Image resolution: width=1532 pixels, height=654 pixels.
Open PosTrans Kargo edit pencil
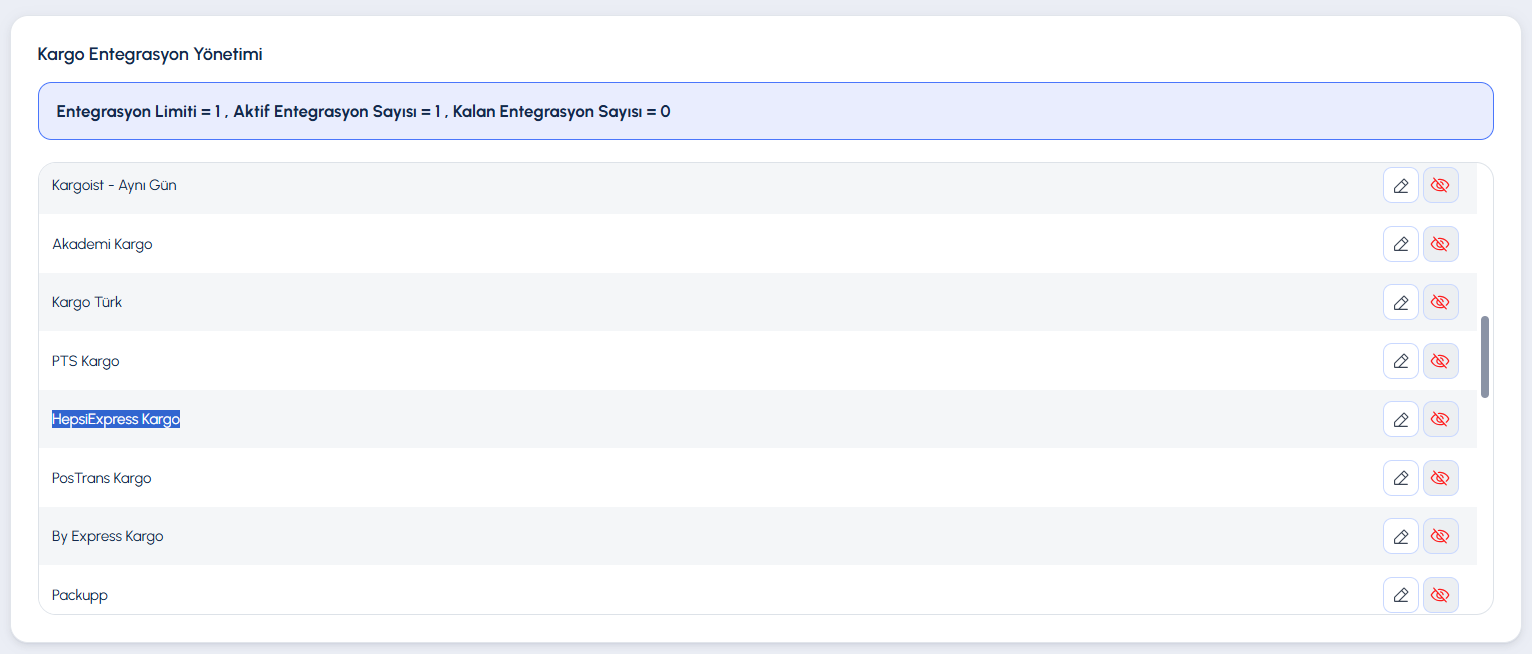point(1400,478)
